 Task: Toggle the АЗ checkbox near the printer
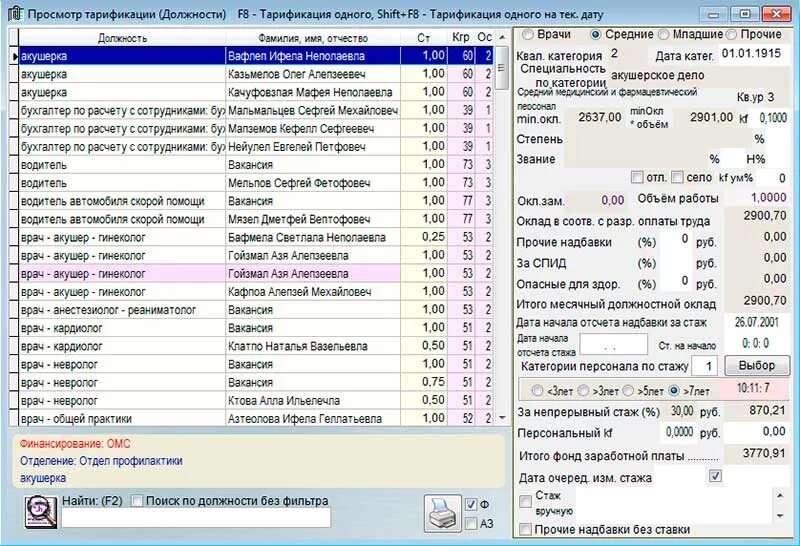tap(471, 524)
